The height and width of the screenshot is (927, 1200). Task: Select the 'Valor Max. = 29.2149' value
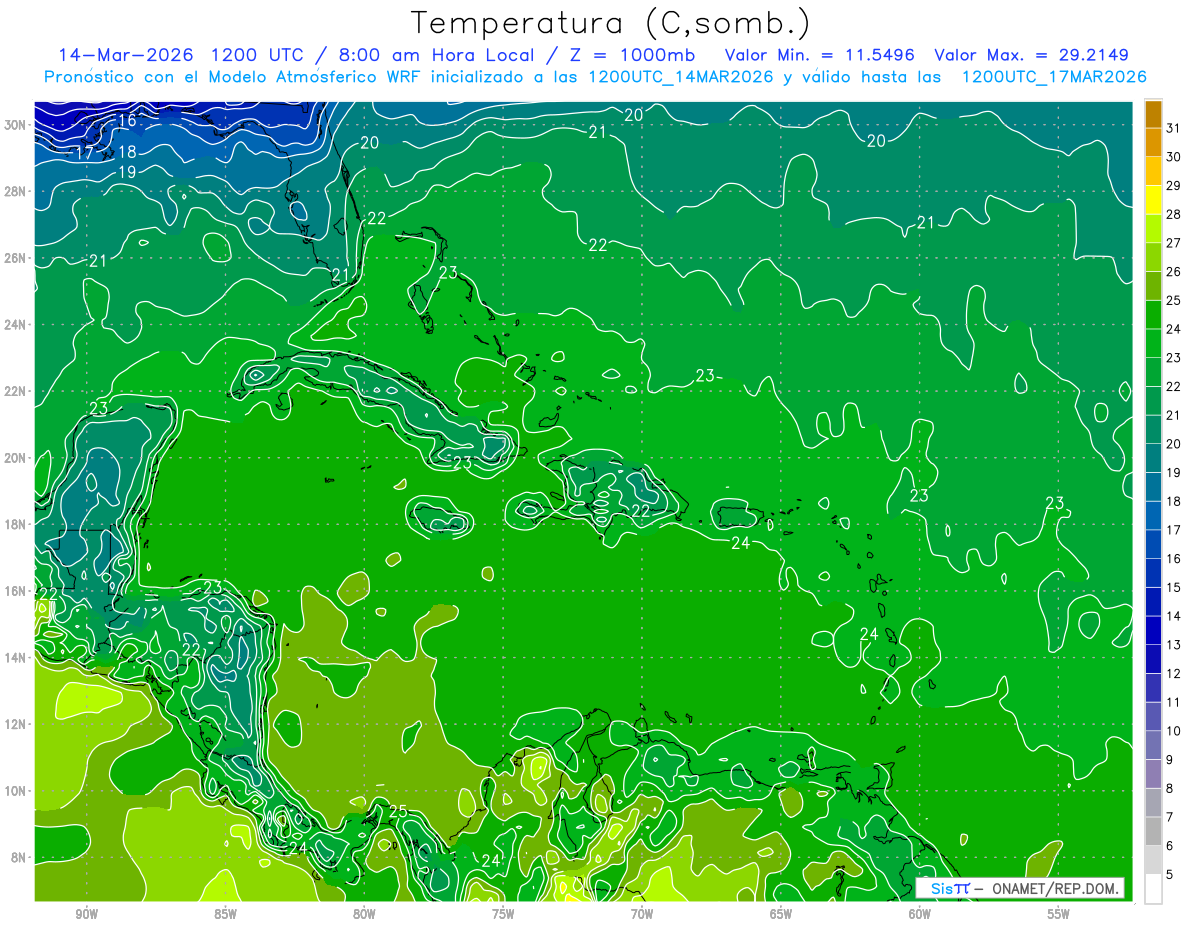click(1031, 55)
